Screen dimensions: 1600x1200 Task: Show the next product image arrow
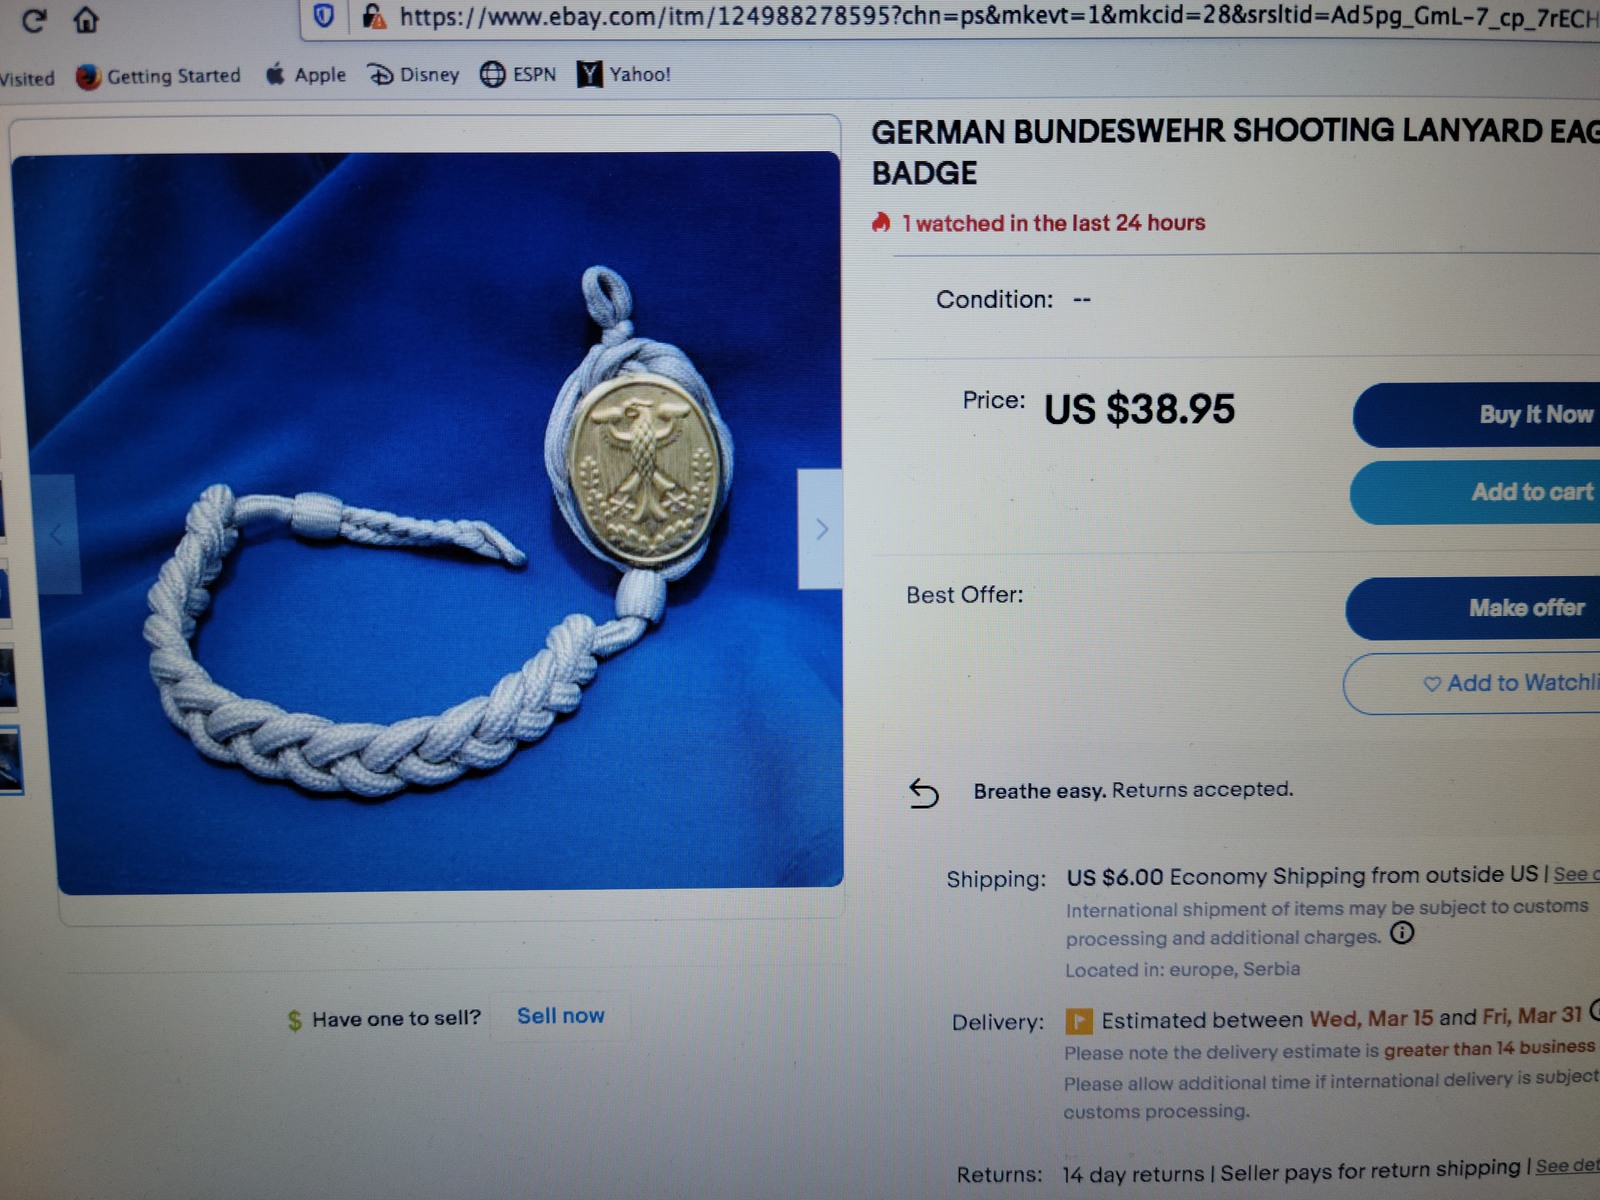(x=820, y=529)
